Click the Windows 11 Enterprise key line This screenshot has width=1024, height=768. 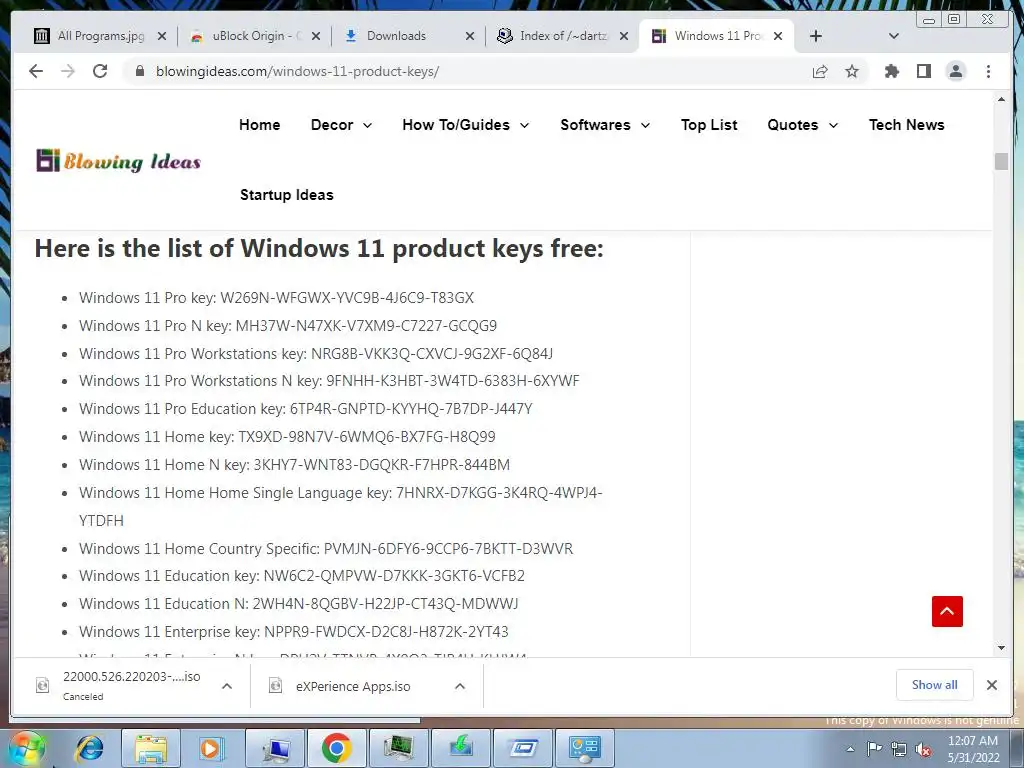click(294, 632)
